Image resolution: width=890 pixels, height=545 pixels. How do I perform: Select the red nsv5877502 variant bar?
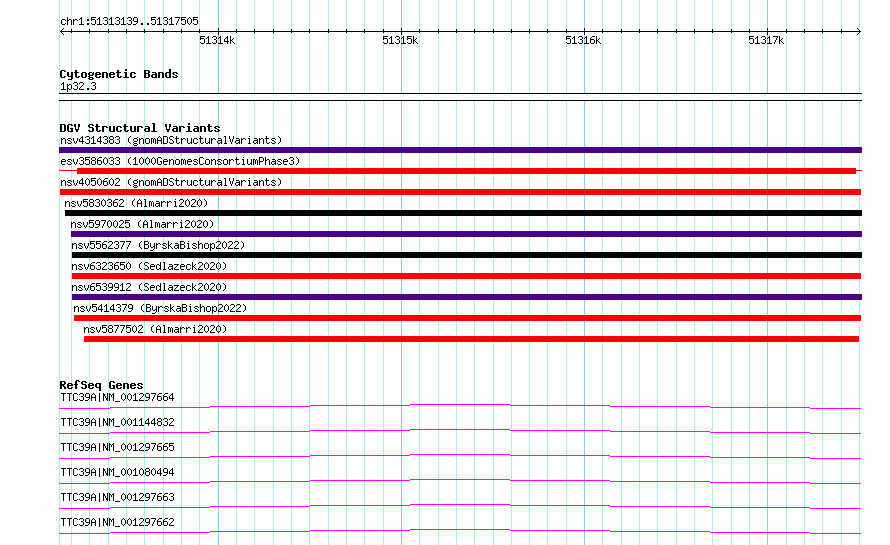pyautogui.click(x=471, y=339)
